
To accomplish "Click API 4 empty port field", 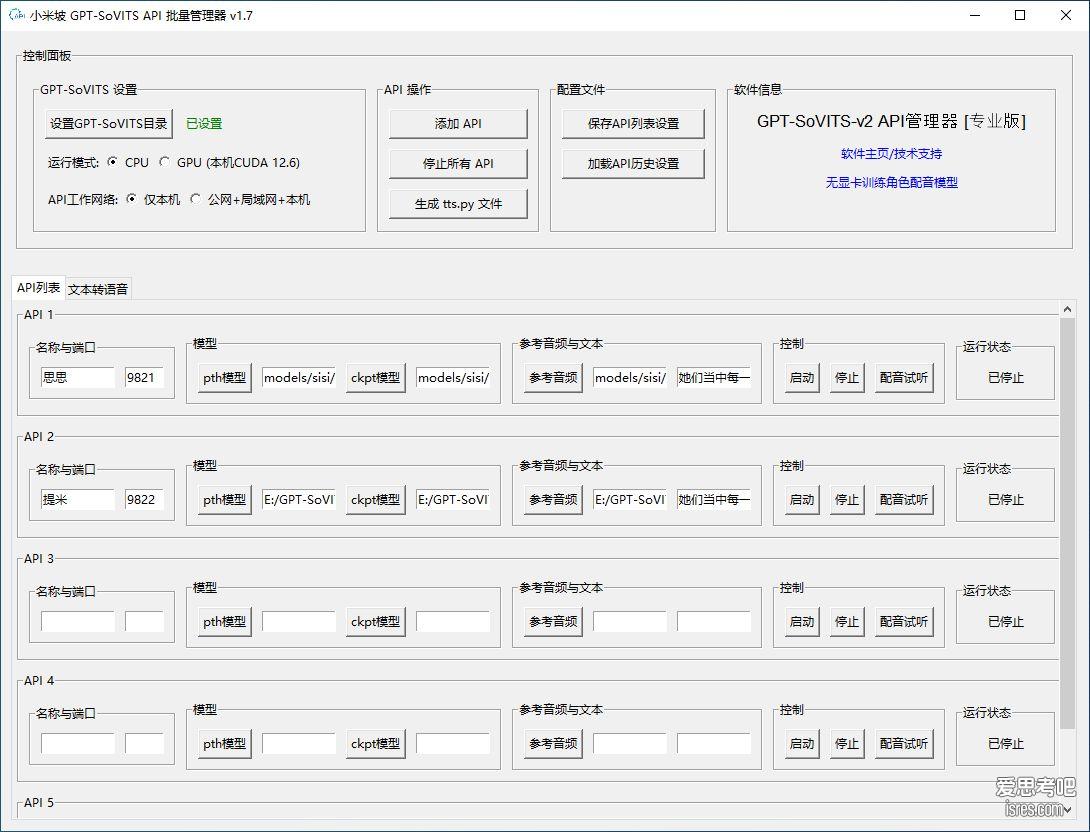I will [x=145, y=743].
